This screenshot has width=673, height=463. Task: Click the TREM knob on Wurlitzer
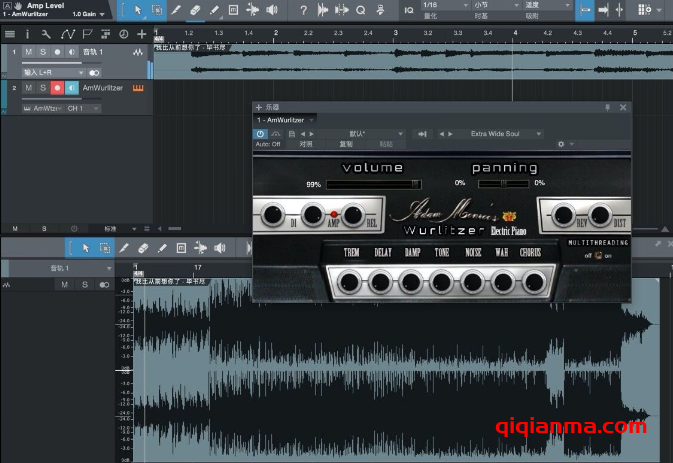pos(351,280)
